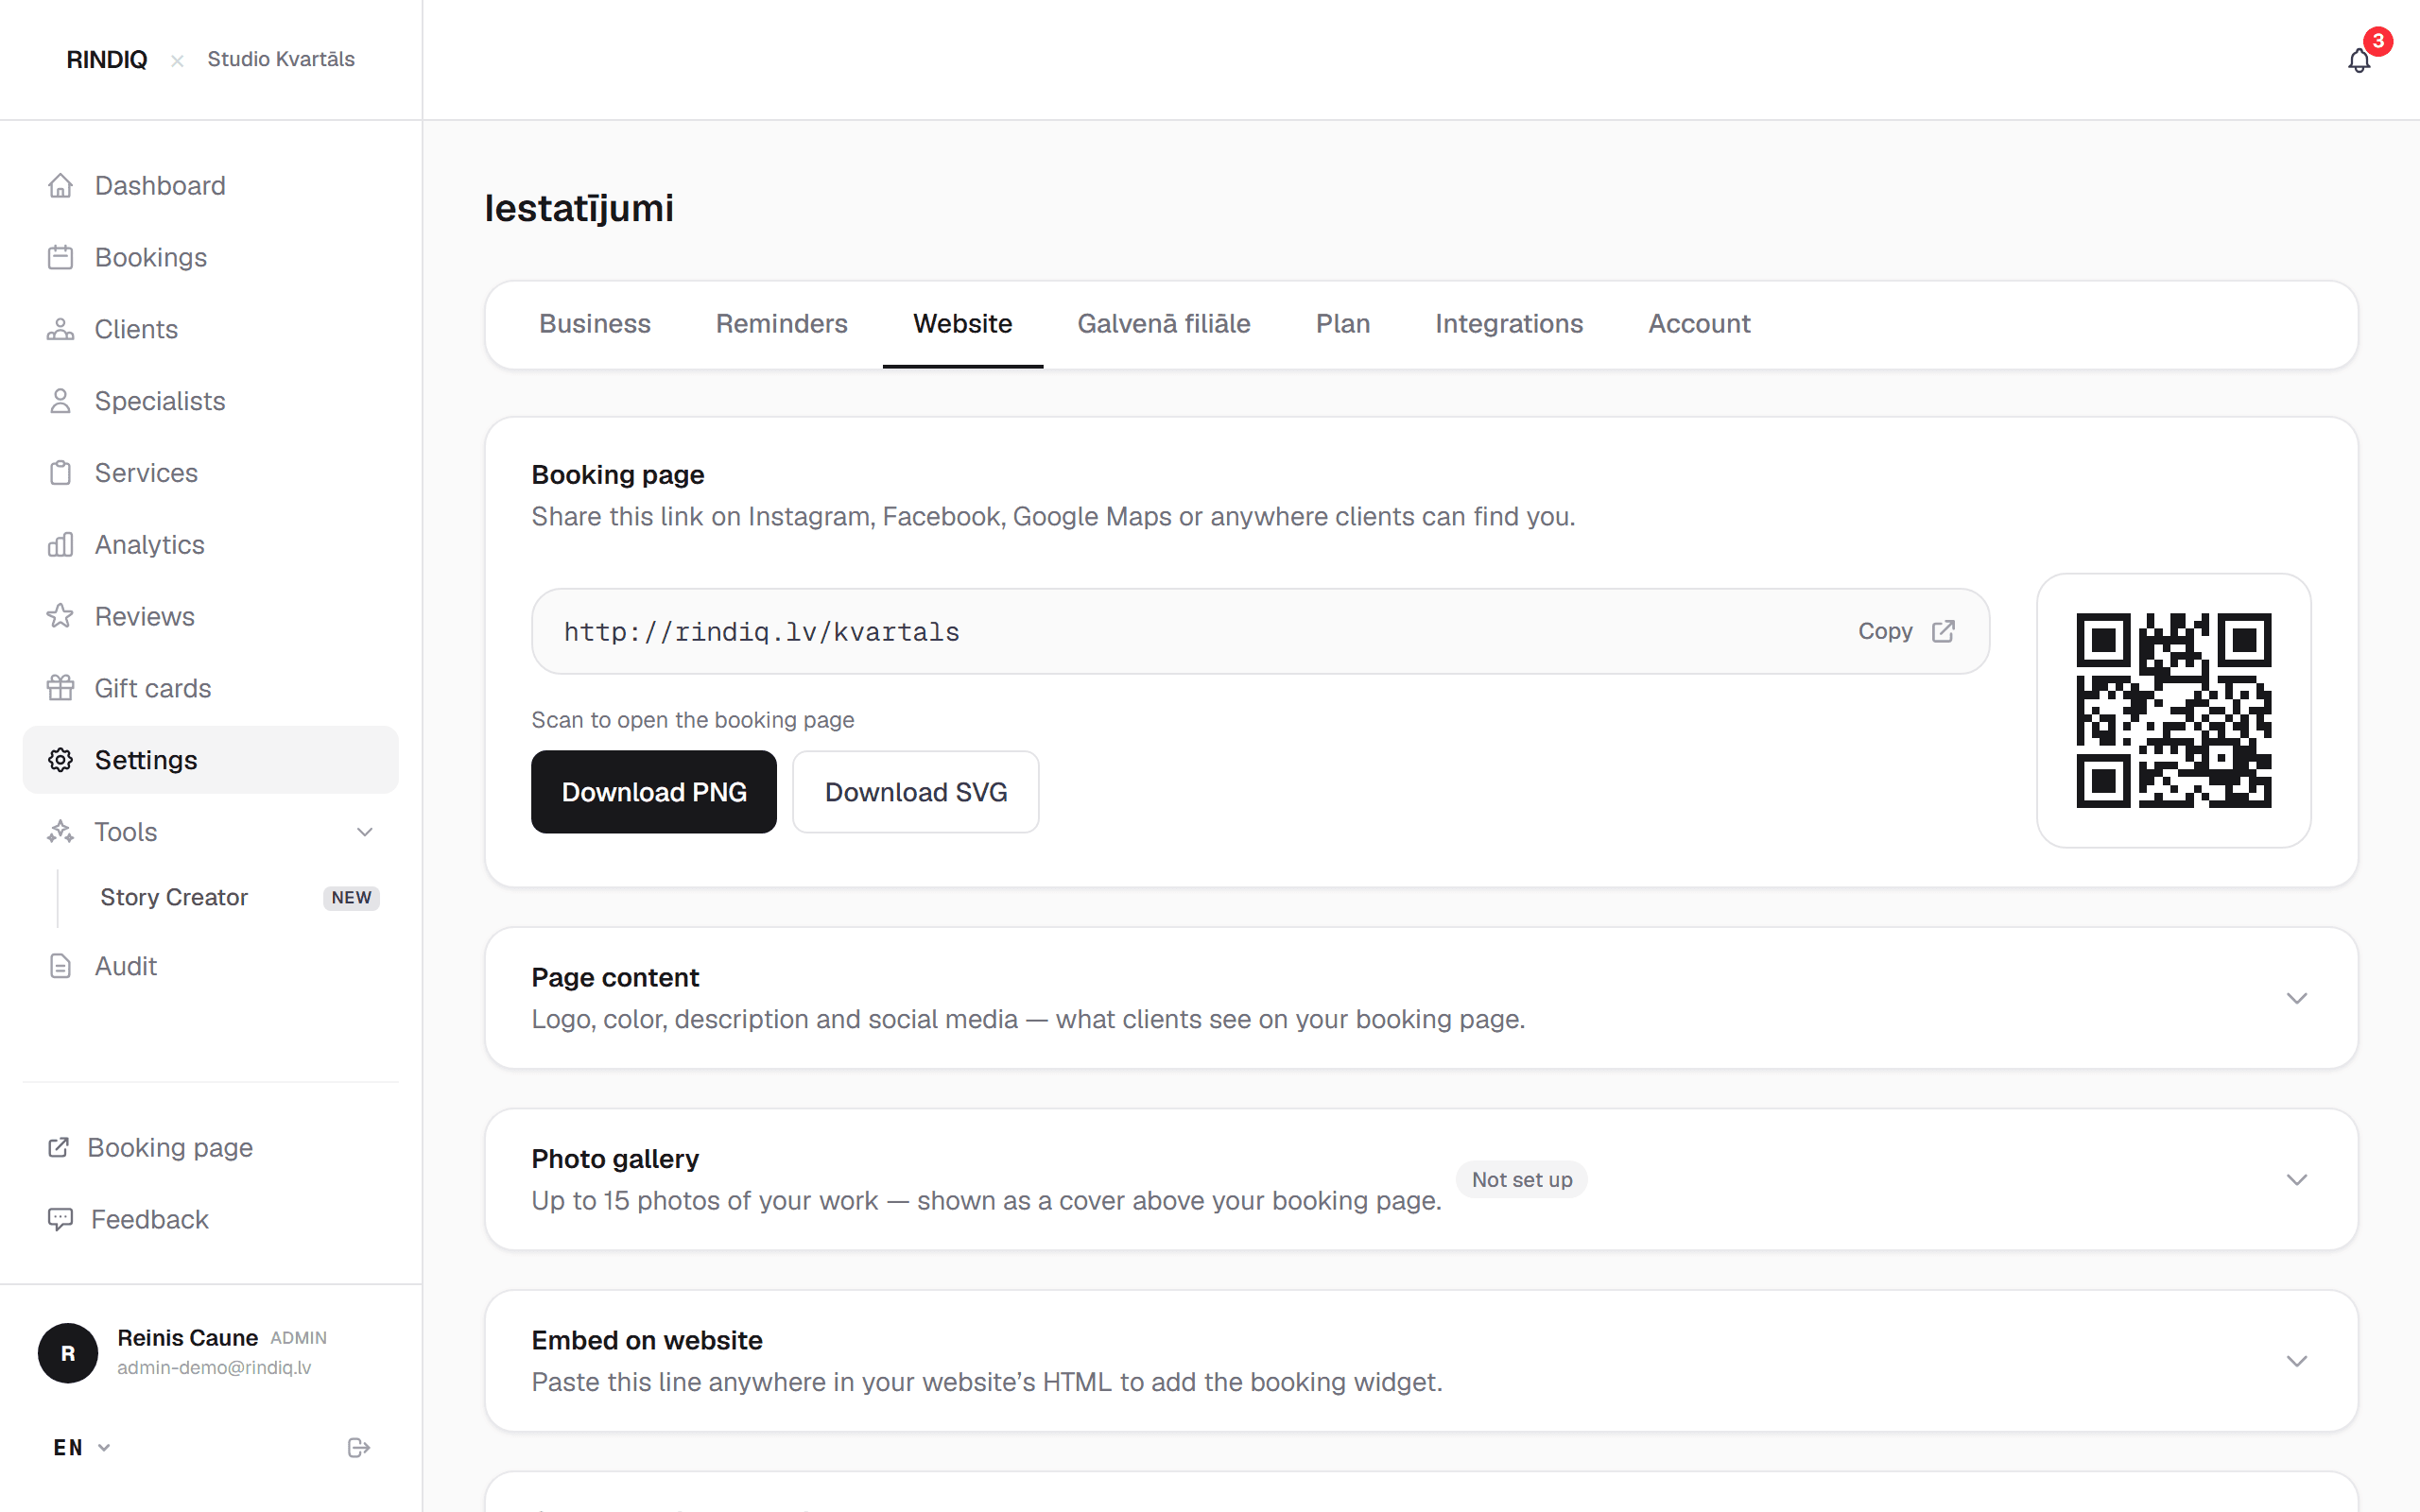
Task: Select the Website tab
Action: [x=962, y=324]
